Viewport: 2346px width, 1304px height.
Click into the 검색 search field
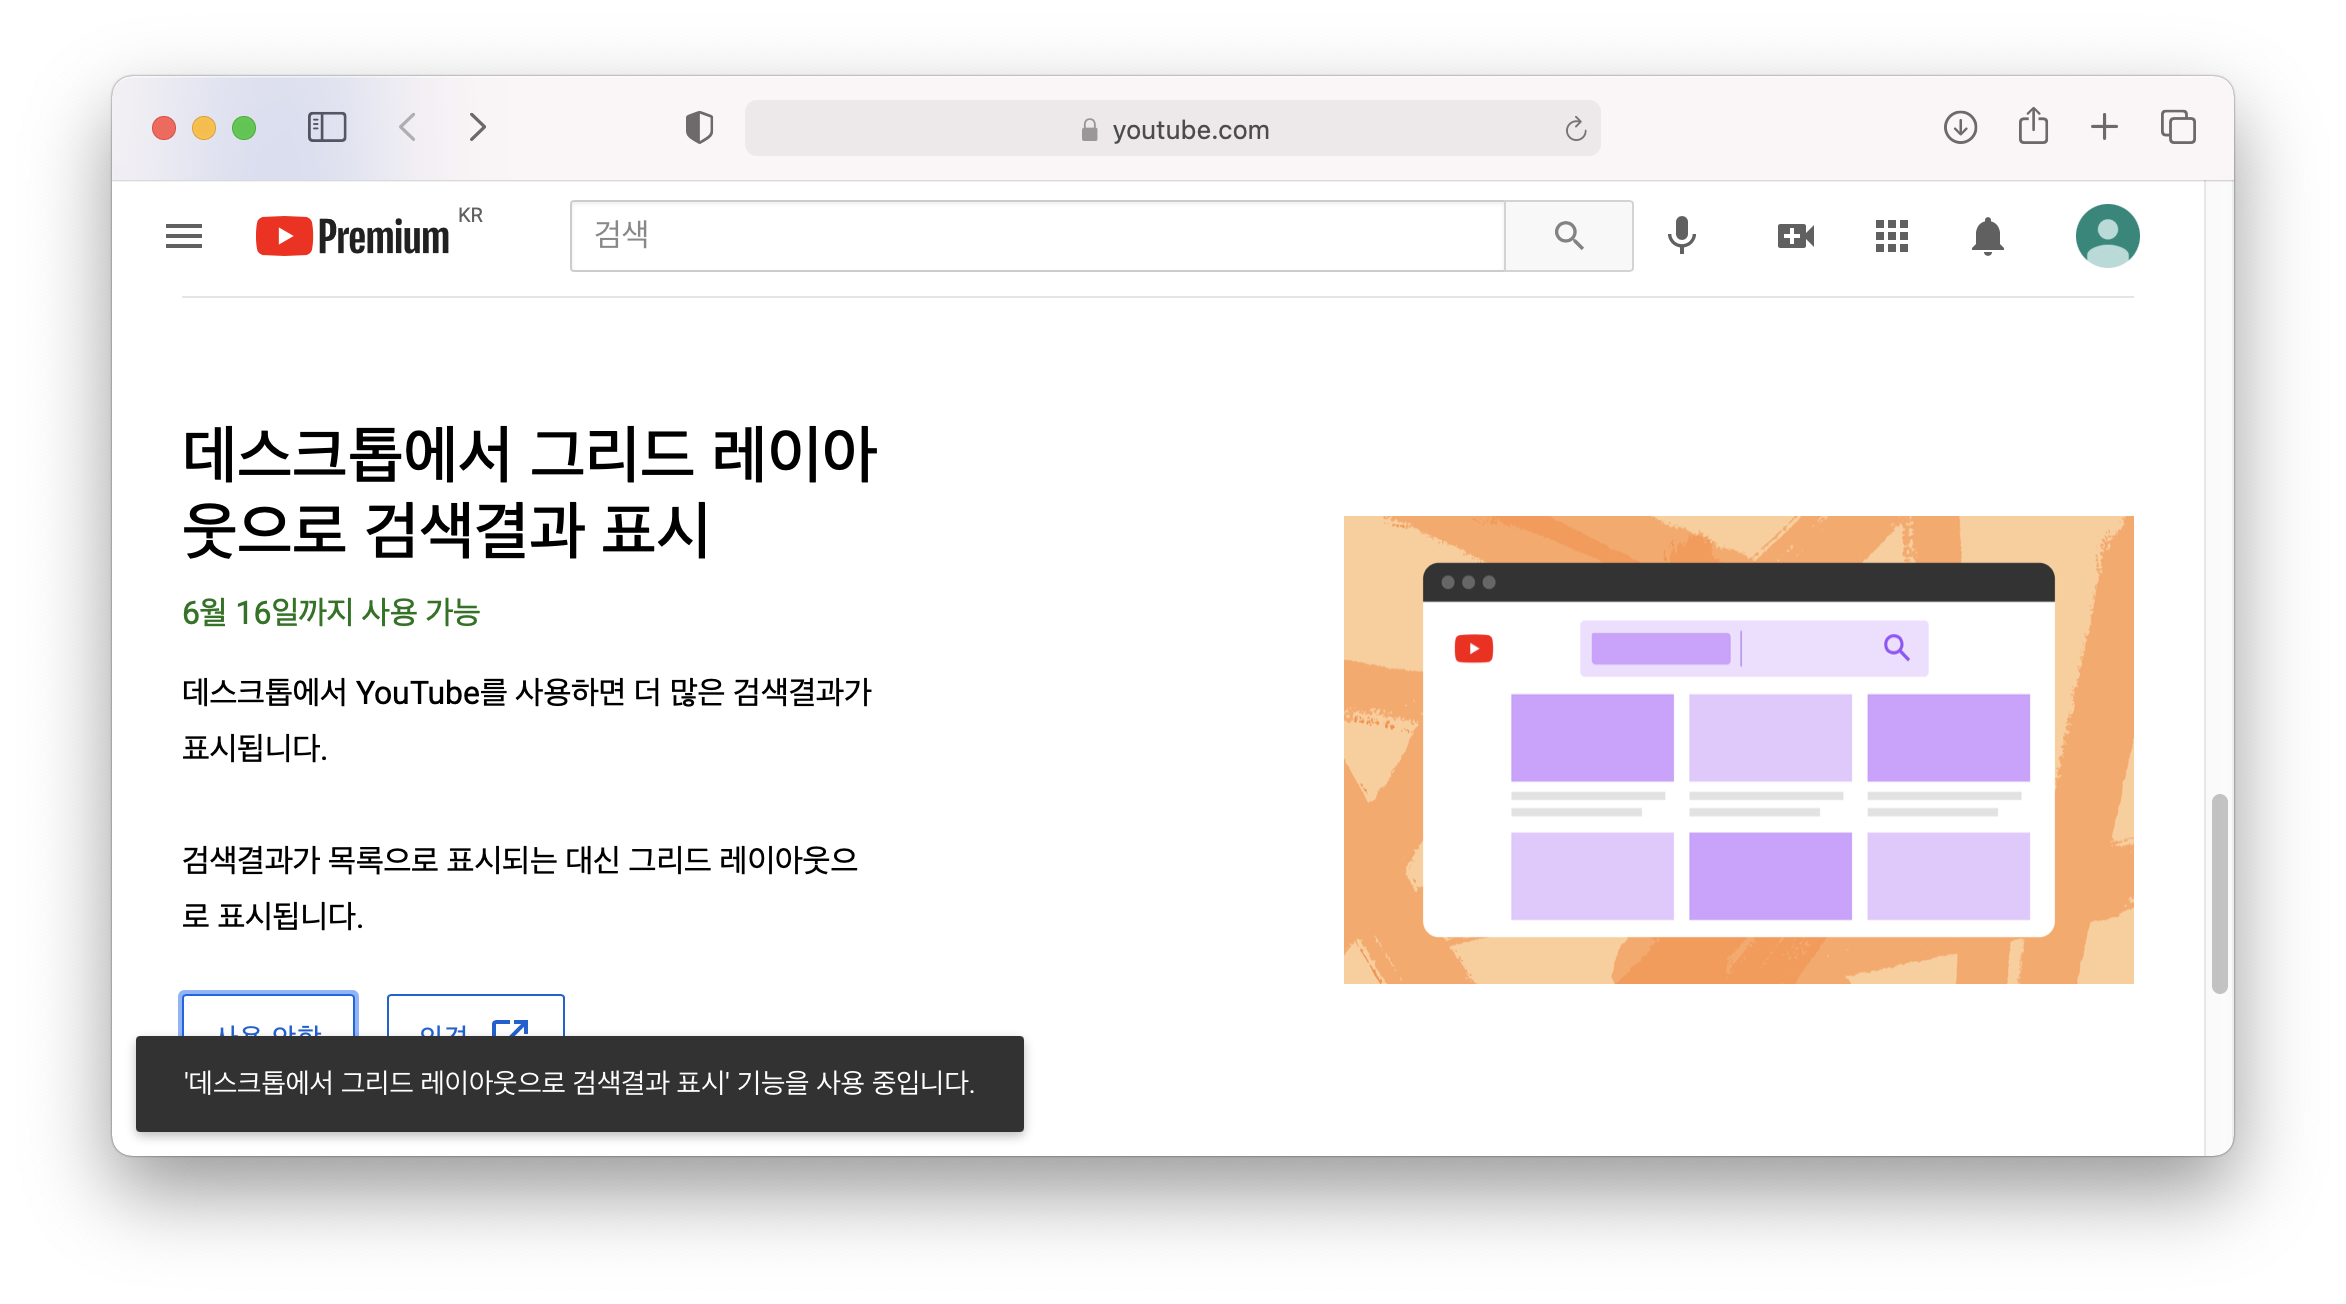pyautogui.click(x=1037, y=236)
